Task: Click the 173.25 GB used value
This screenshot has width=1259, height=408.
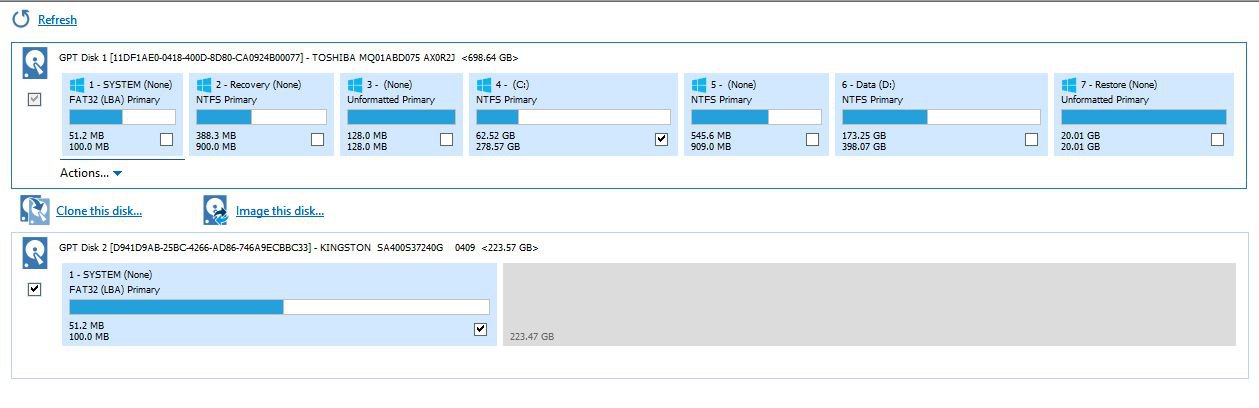Action: [x=864, y=135]
